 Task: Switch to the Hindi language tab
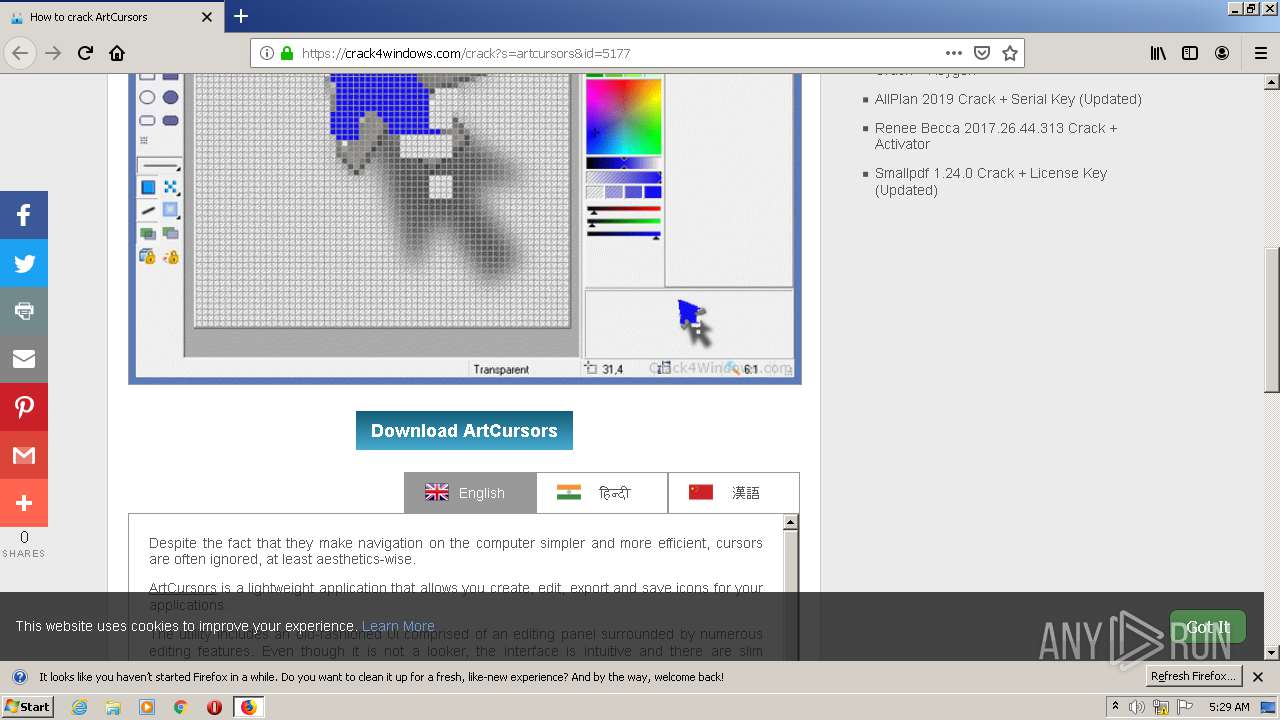point(602,493)
